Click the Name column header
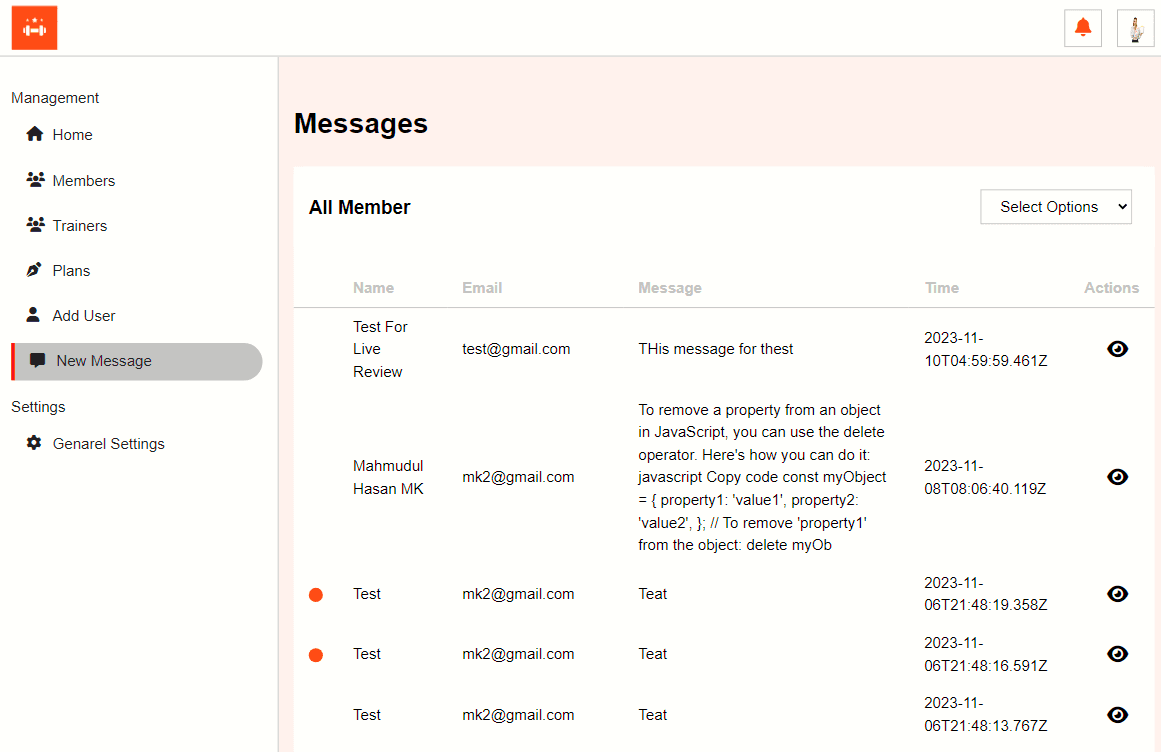Viewport: 1161px width, 752px height. click(x=373, y=288)
